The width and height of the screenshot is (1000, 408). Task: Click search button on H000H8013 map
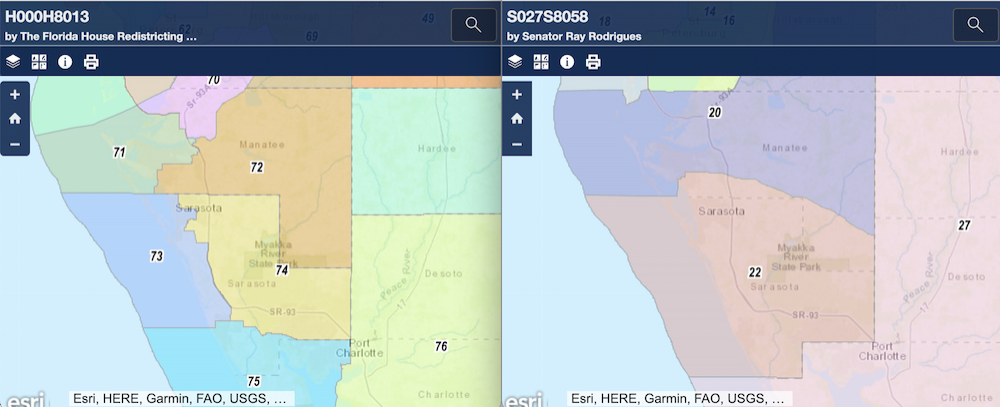[473, 25]
